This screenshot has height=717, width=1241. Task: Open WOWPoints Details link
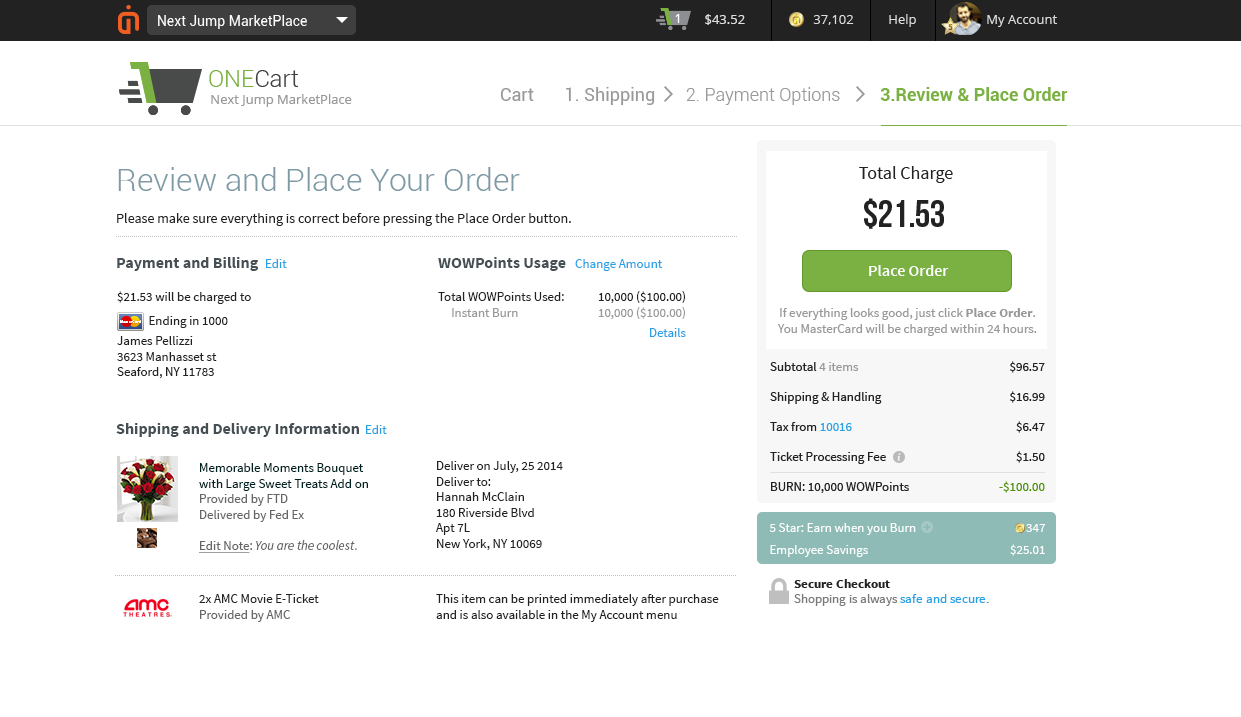point(667,333)
